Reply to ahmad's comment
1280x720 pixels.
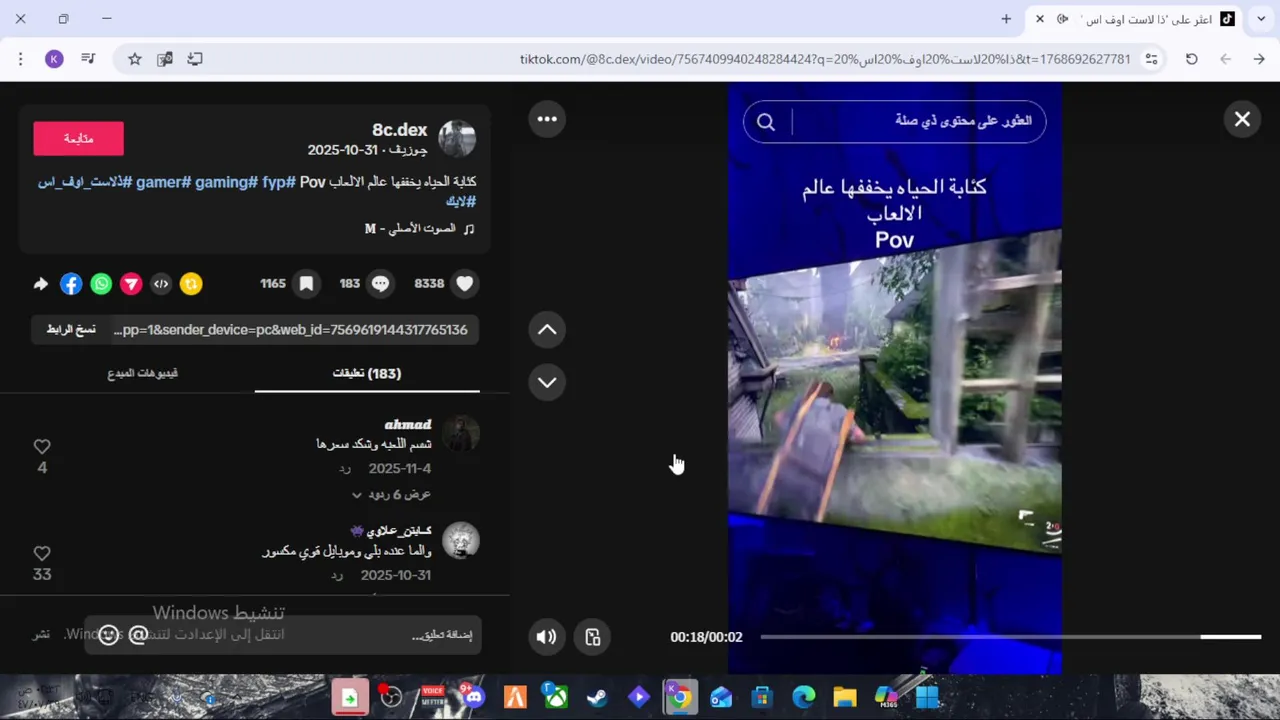coord(345,469)
